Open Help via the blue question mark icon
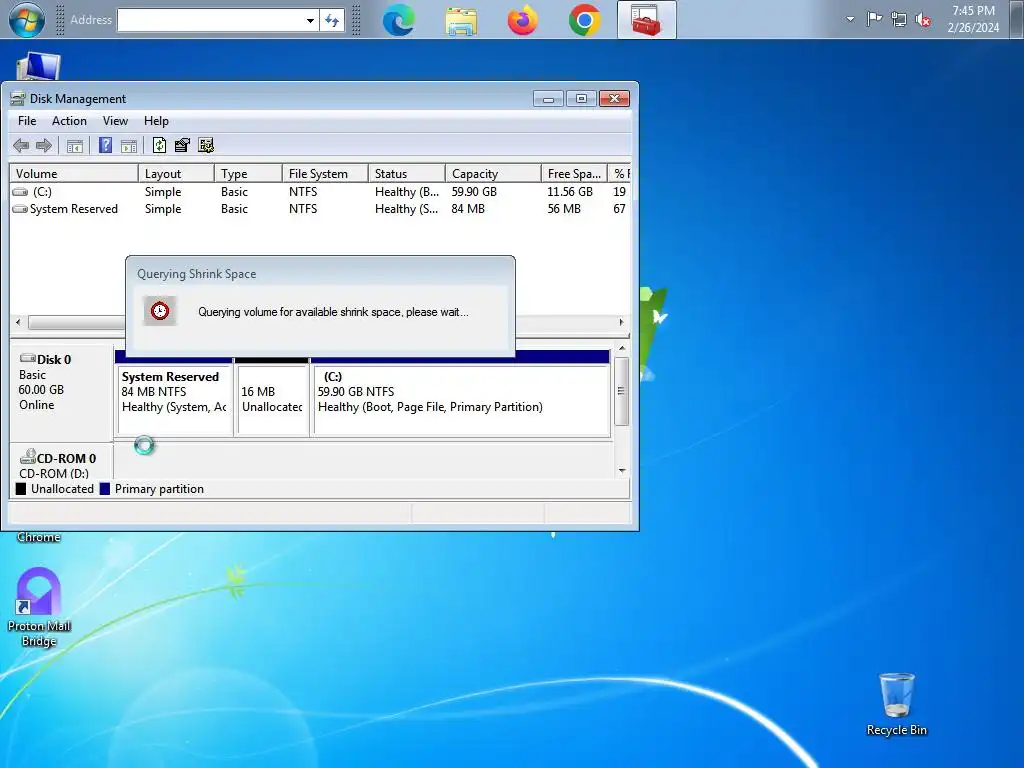The height and width of the screenshot is (768, 1024). click(105, 146)
